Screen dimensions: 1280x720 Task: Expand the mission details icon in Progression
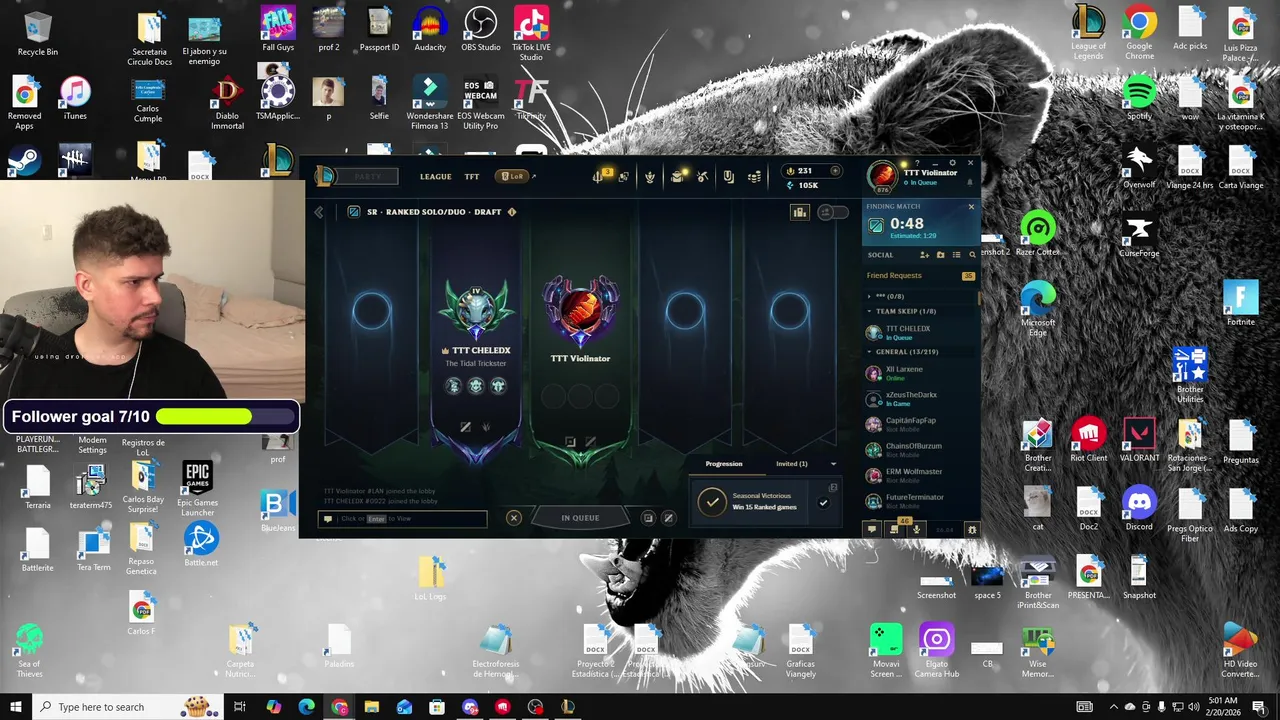[833, 488]
